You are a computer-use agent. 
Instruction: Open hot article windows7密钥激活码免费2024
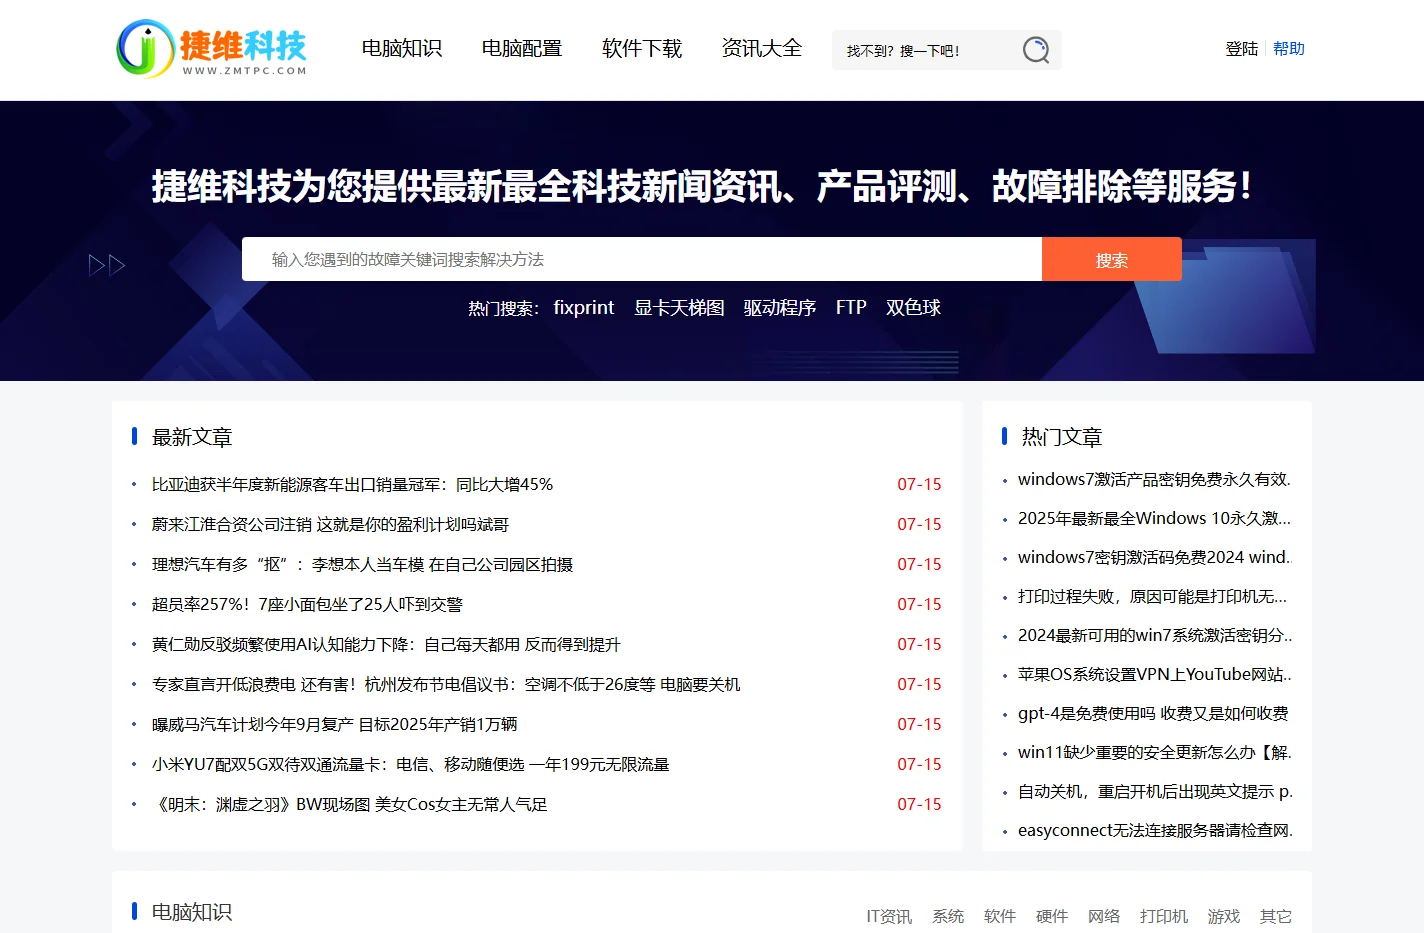(x=1154, y=557)
